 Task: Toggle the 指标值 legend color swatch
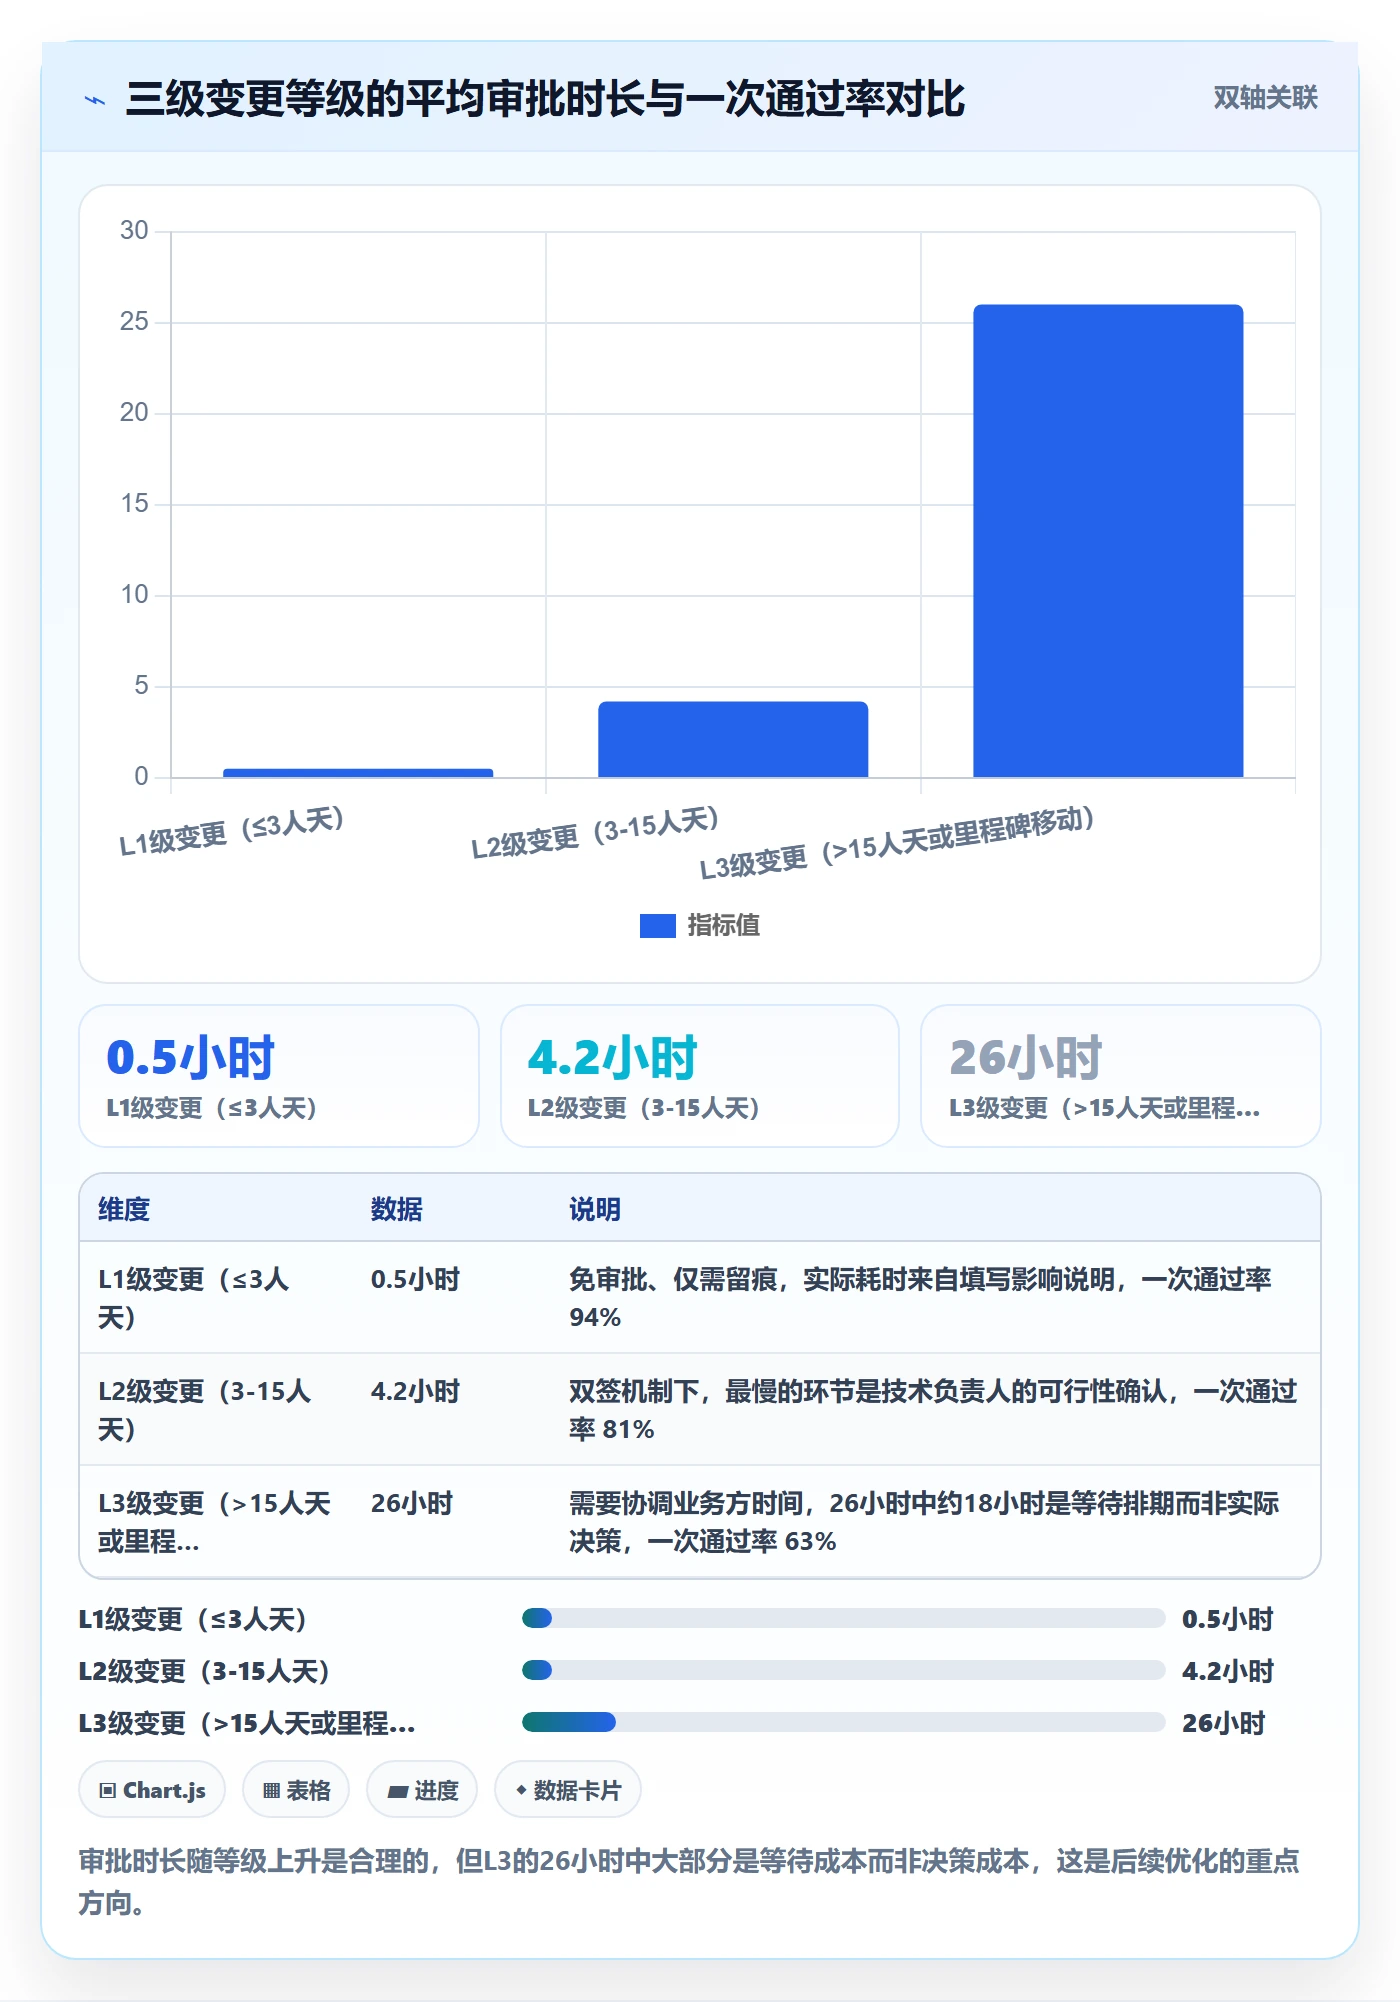click(x=657, y=926)
